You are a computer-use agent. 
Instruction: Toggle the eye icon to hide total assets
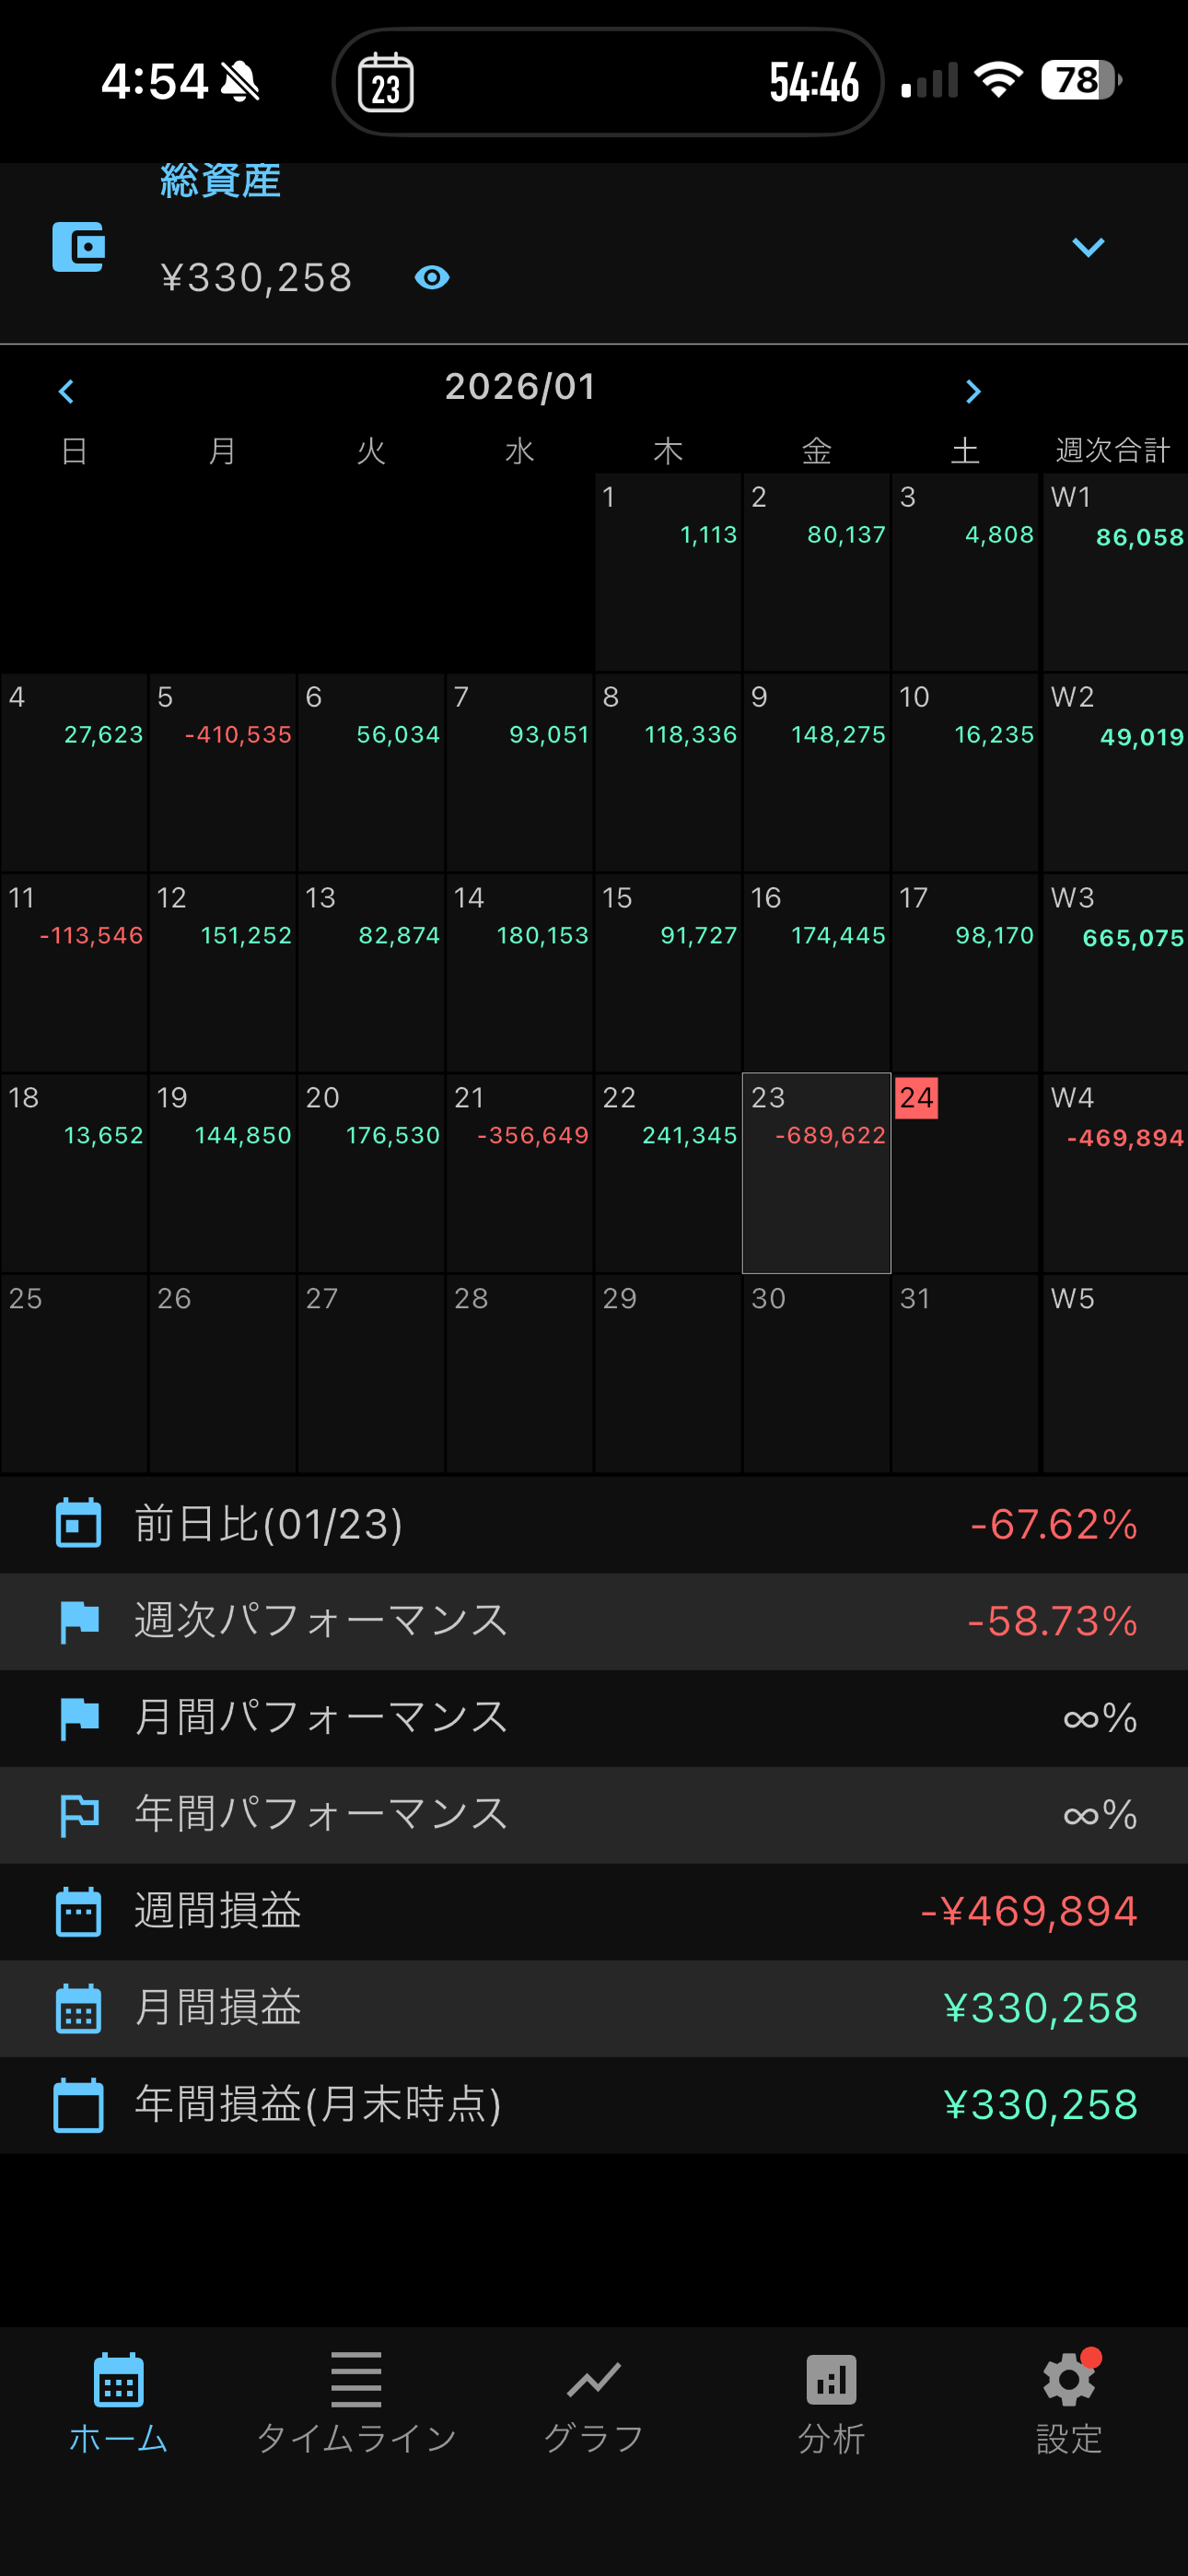(x=431, y=277)
